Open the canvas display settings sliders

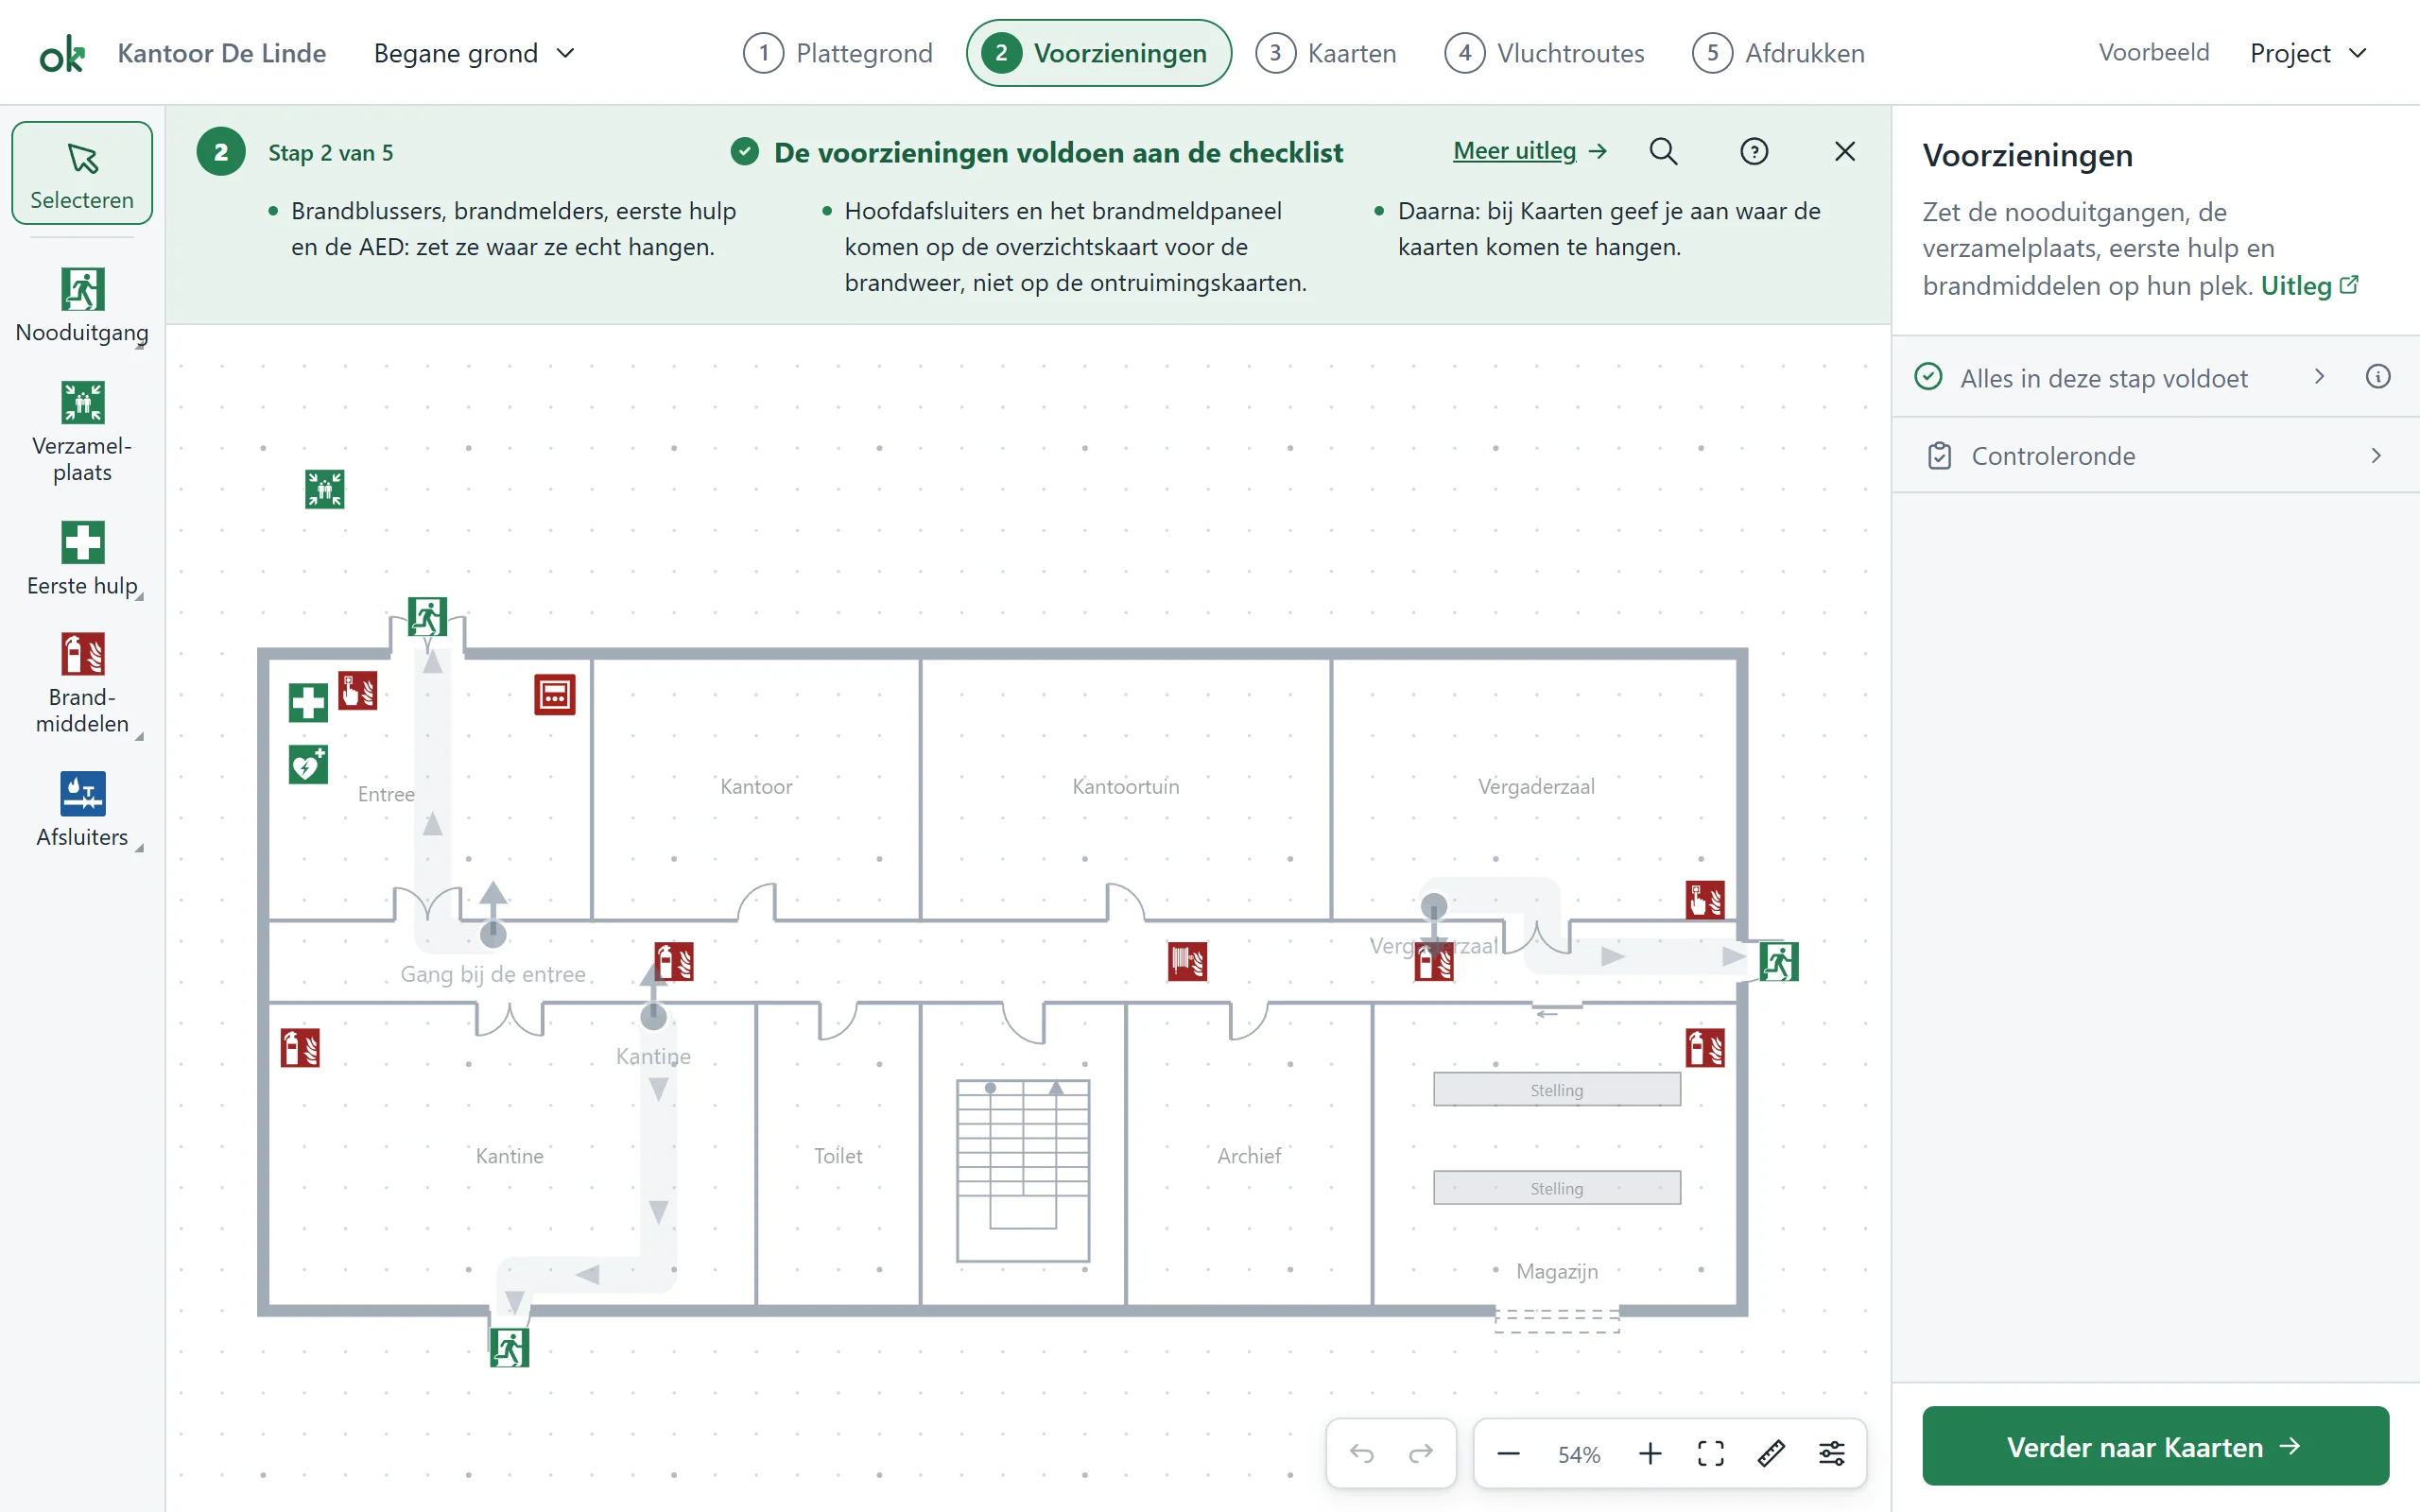tap(1832, 1453)
